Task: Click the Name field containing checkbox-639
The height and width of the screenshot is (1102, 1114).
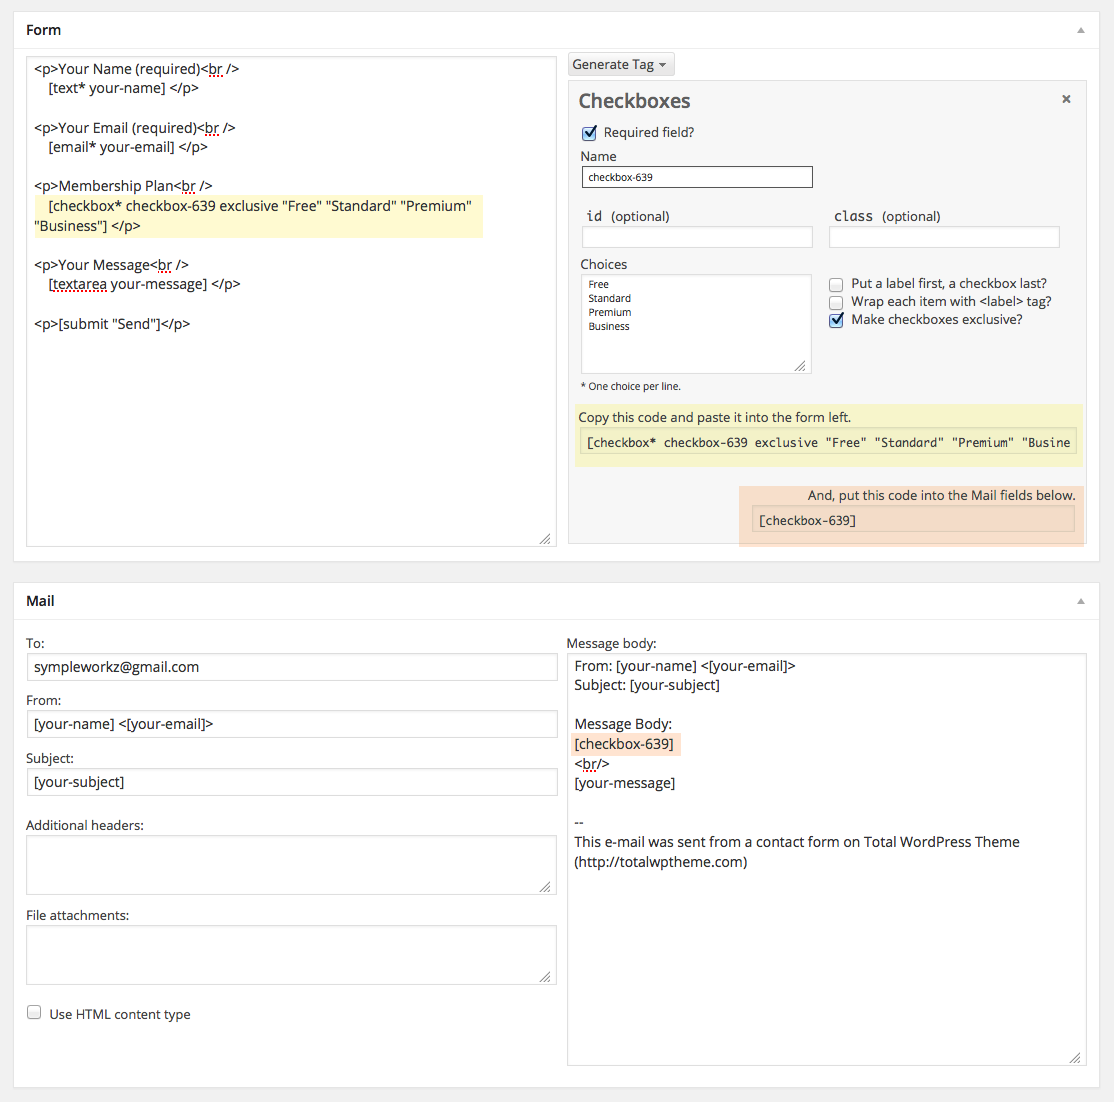Action: pyautogui.click(x=697, y=177)
